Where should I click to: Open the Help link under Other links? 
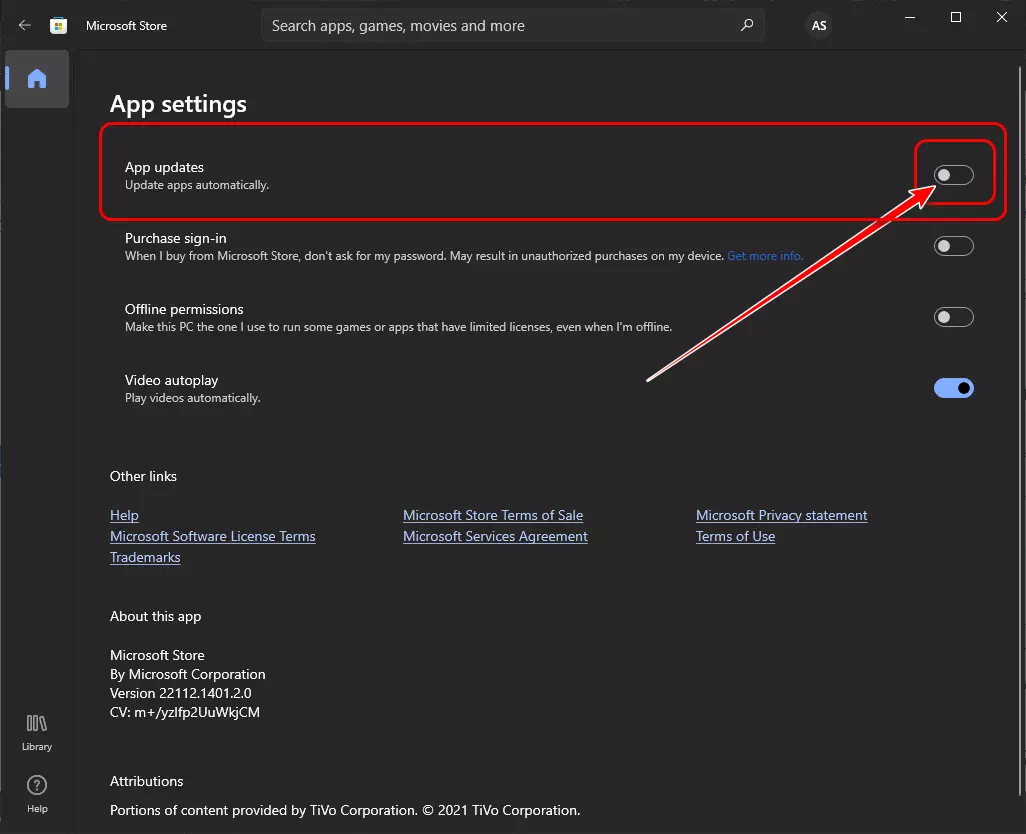pos(124,515)
